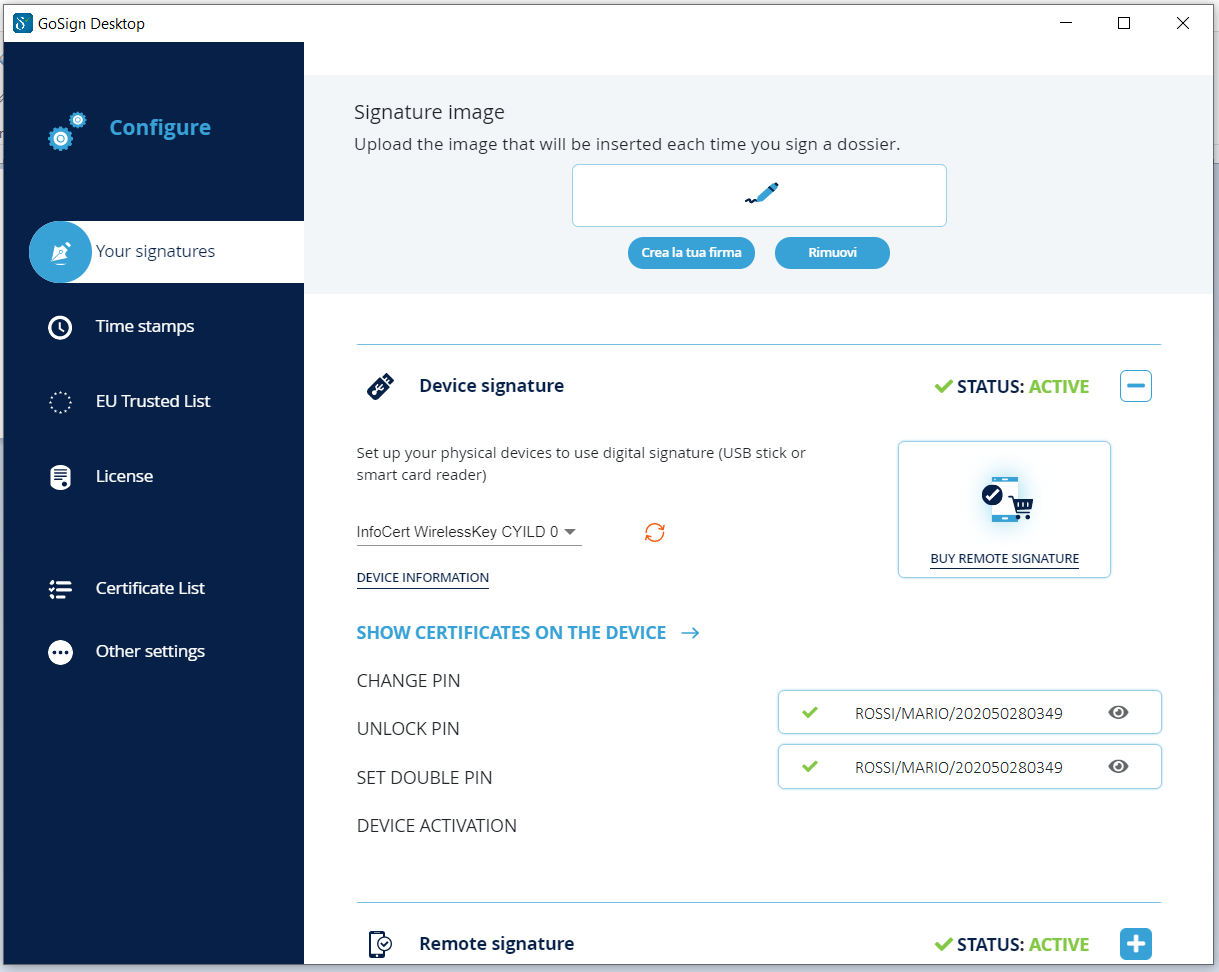The width and height of the screenshot is (1219, 972).
Task: Click the USB stick Device signature icon
Action: tap(380, 386)
